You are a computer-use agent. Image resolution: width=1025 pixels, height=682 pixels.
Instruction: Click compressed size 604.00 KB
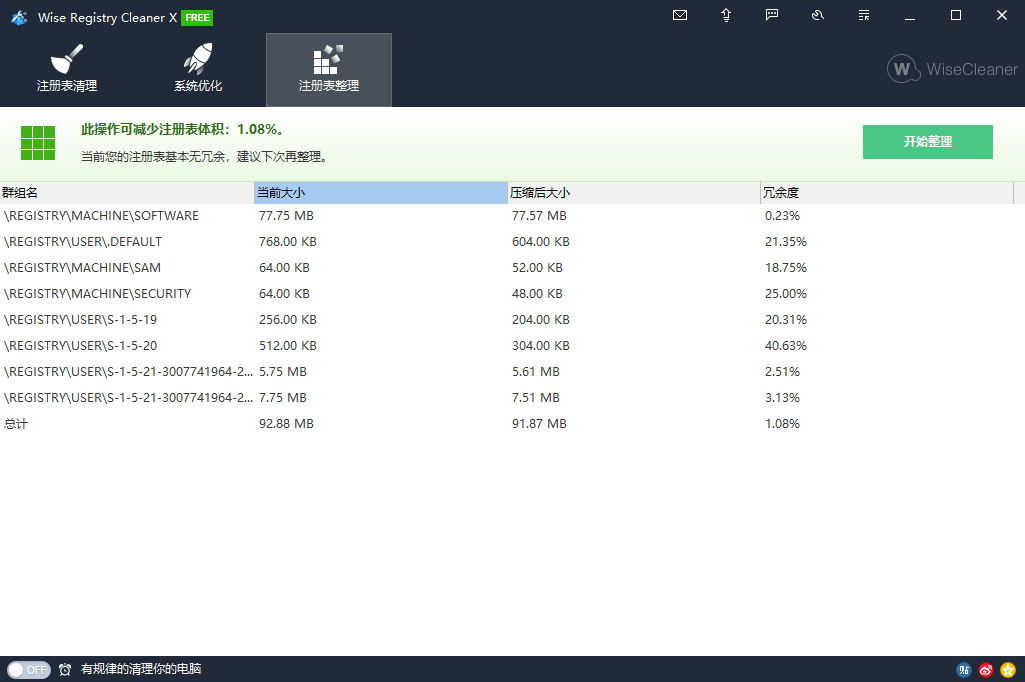click(541, 242)
